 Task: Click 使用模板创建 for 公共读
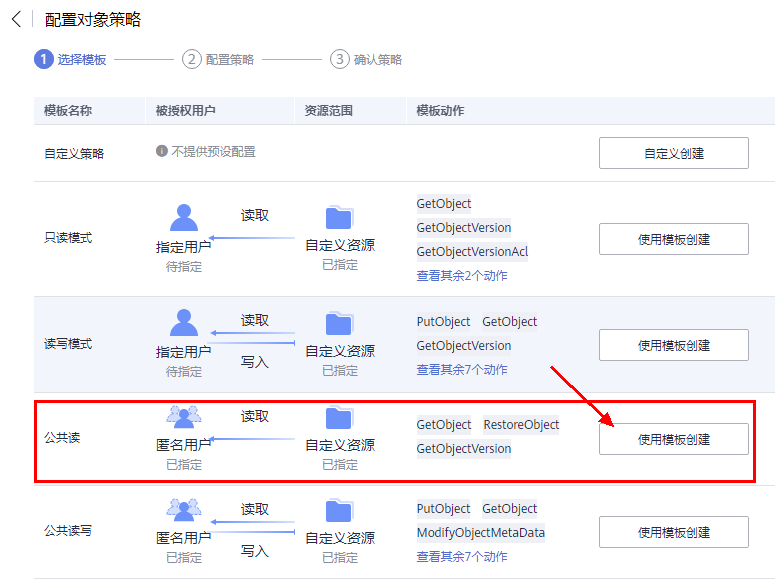click(x=673, y=439)
